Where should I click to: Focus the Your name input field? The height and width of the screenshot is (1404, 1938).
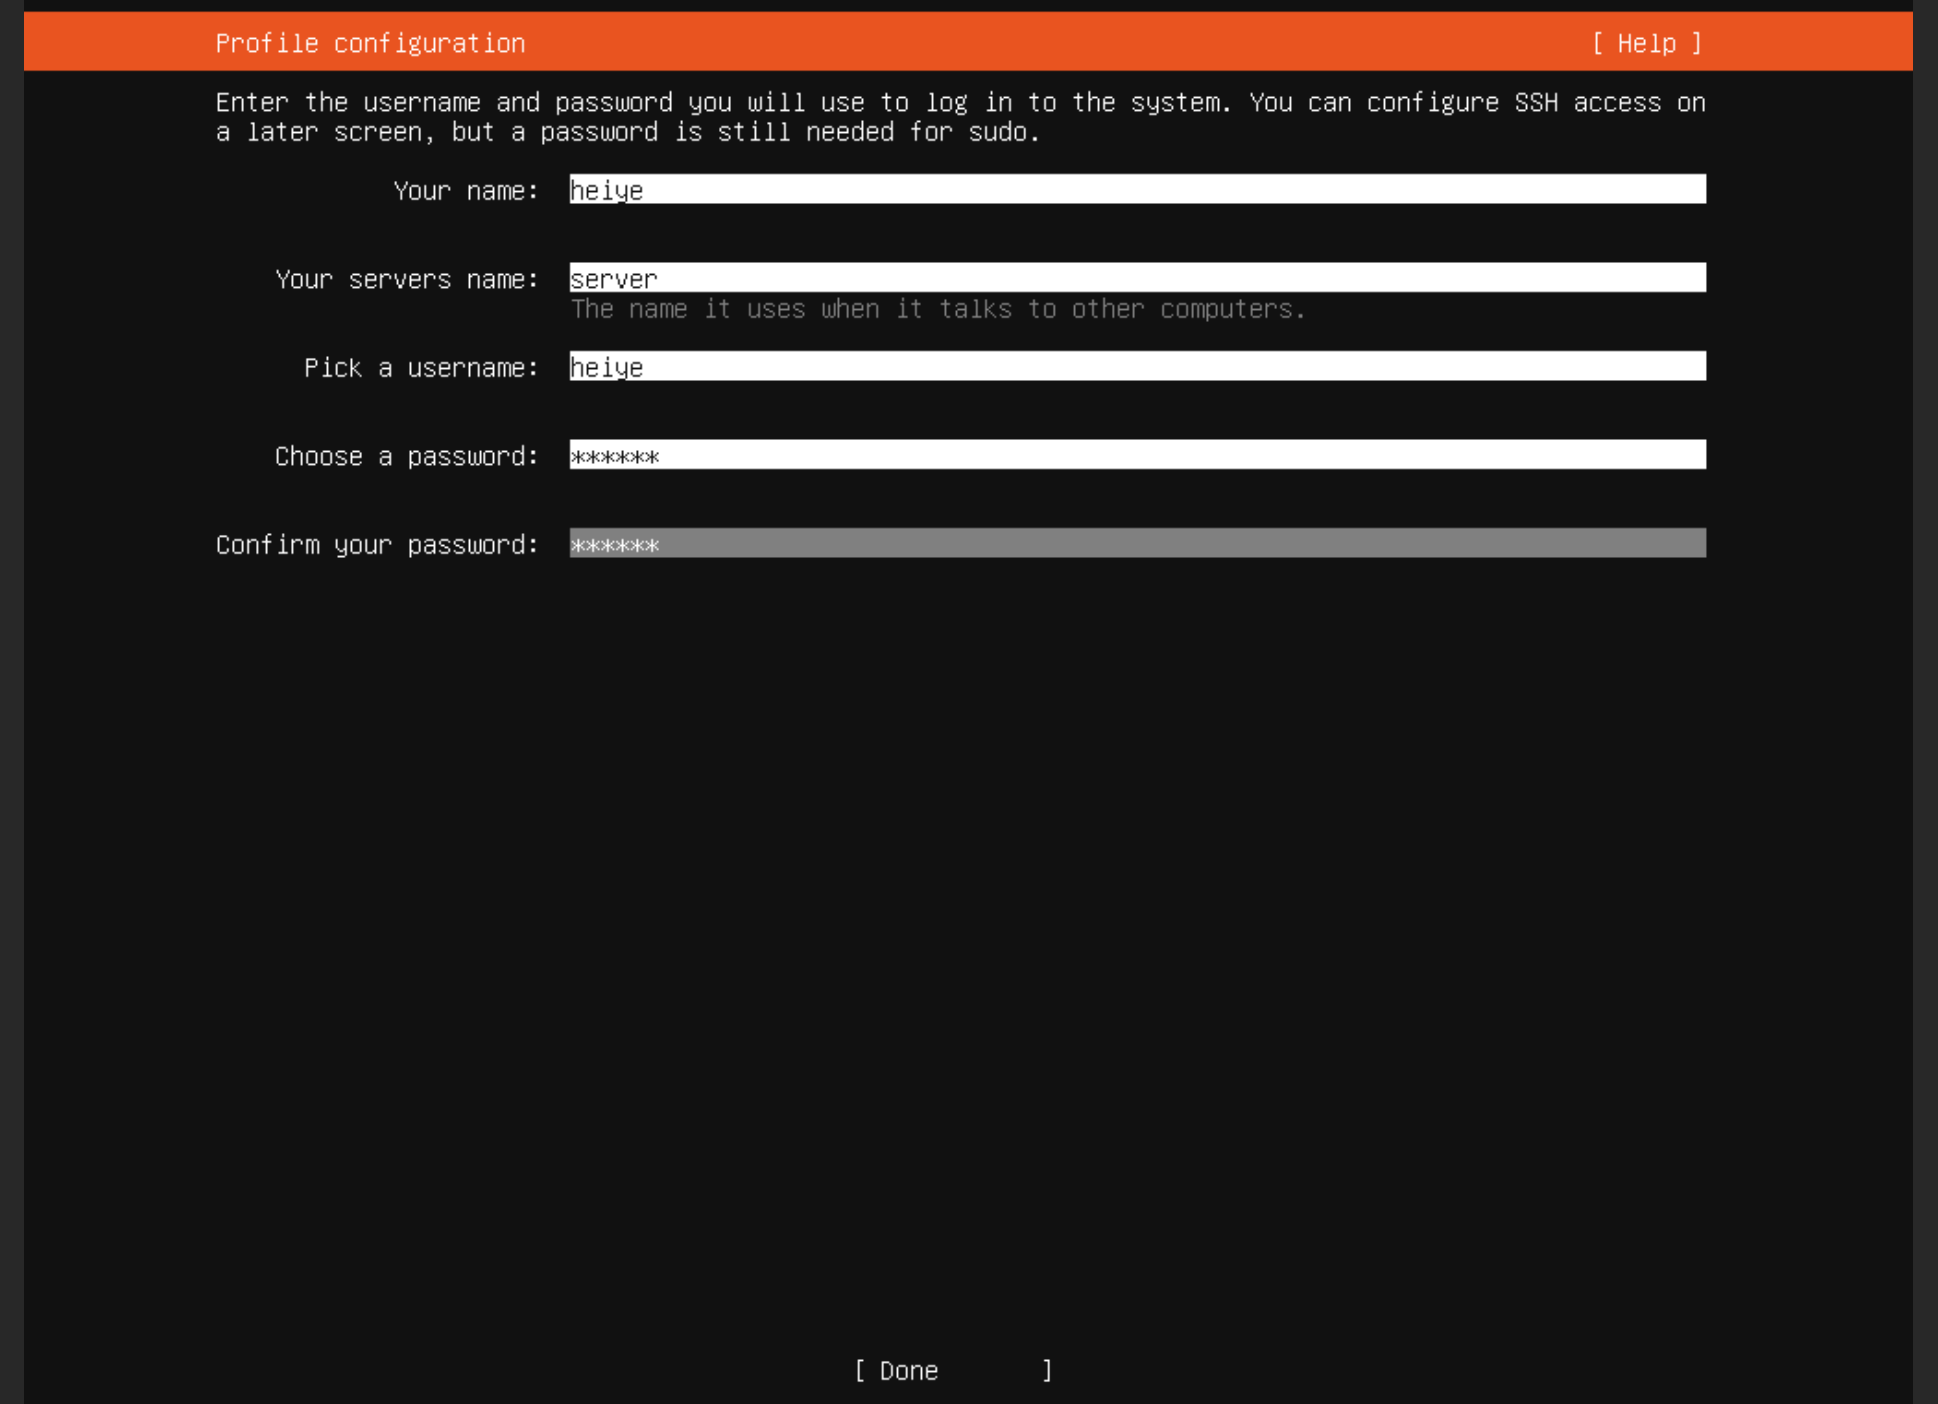point(1136,189)
